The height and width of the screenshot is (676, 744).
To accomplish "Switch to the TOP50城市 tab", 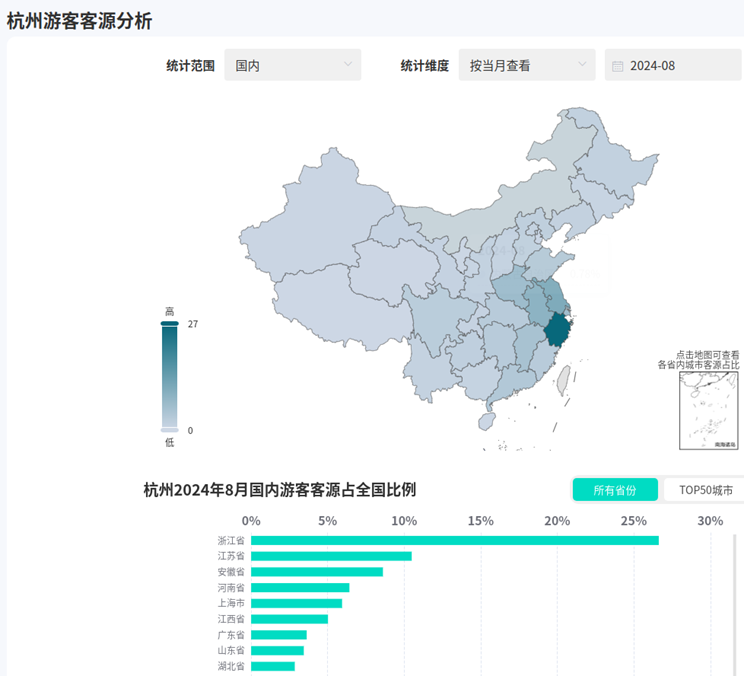I will point(705,490).
